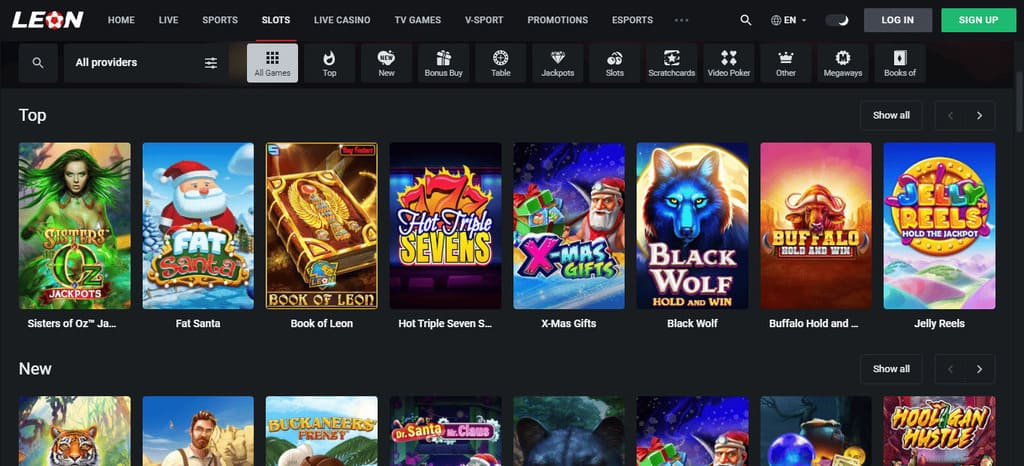Viewport: 1024px width, 466px height.
Task: Click the Fat Santa title text
Action: coord(198,323)
